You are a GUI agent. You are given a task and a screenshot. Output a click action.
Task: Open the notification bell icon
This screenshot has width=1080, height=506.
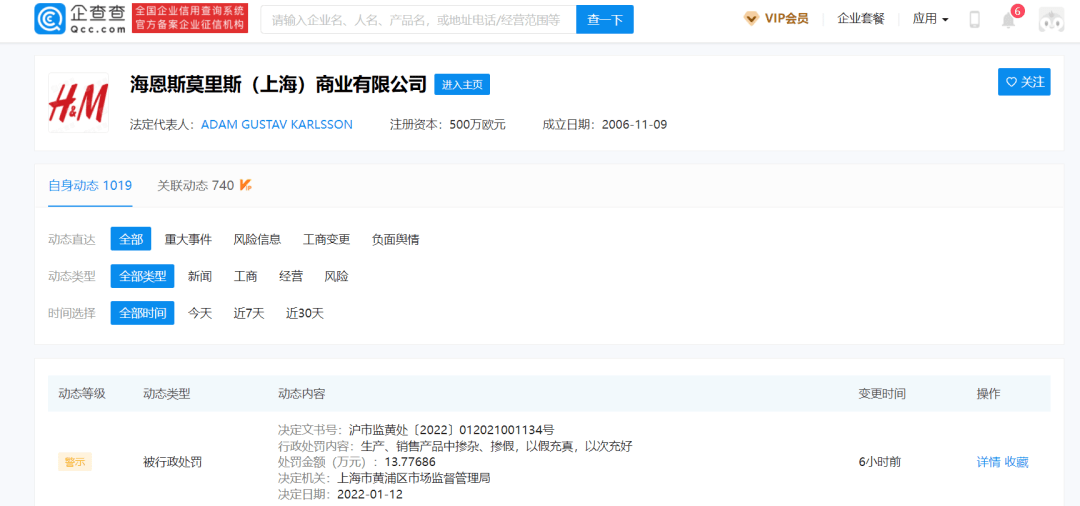pyautogui.click(x=1008, y=20)
